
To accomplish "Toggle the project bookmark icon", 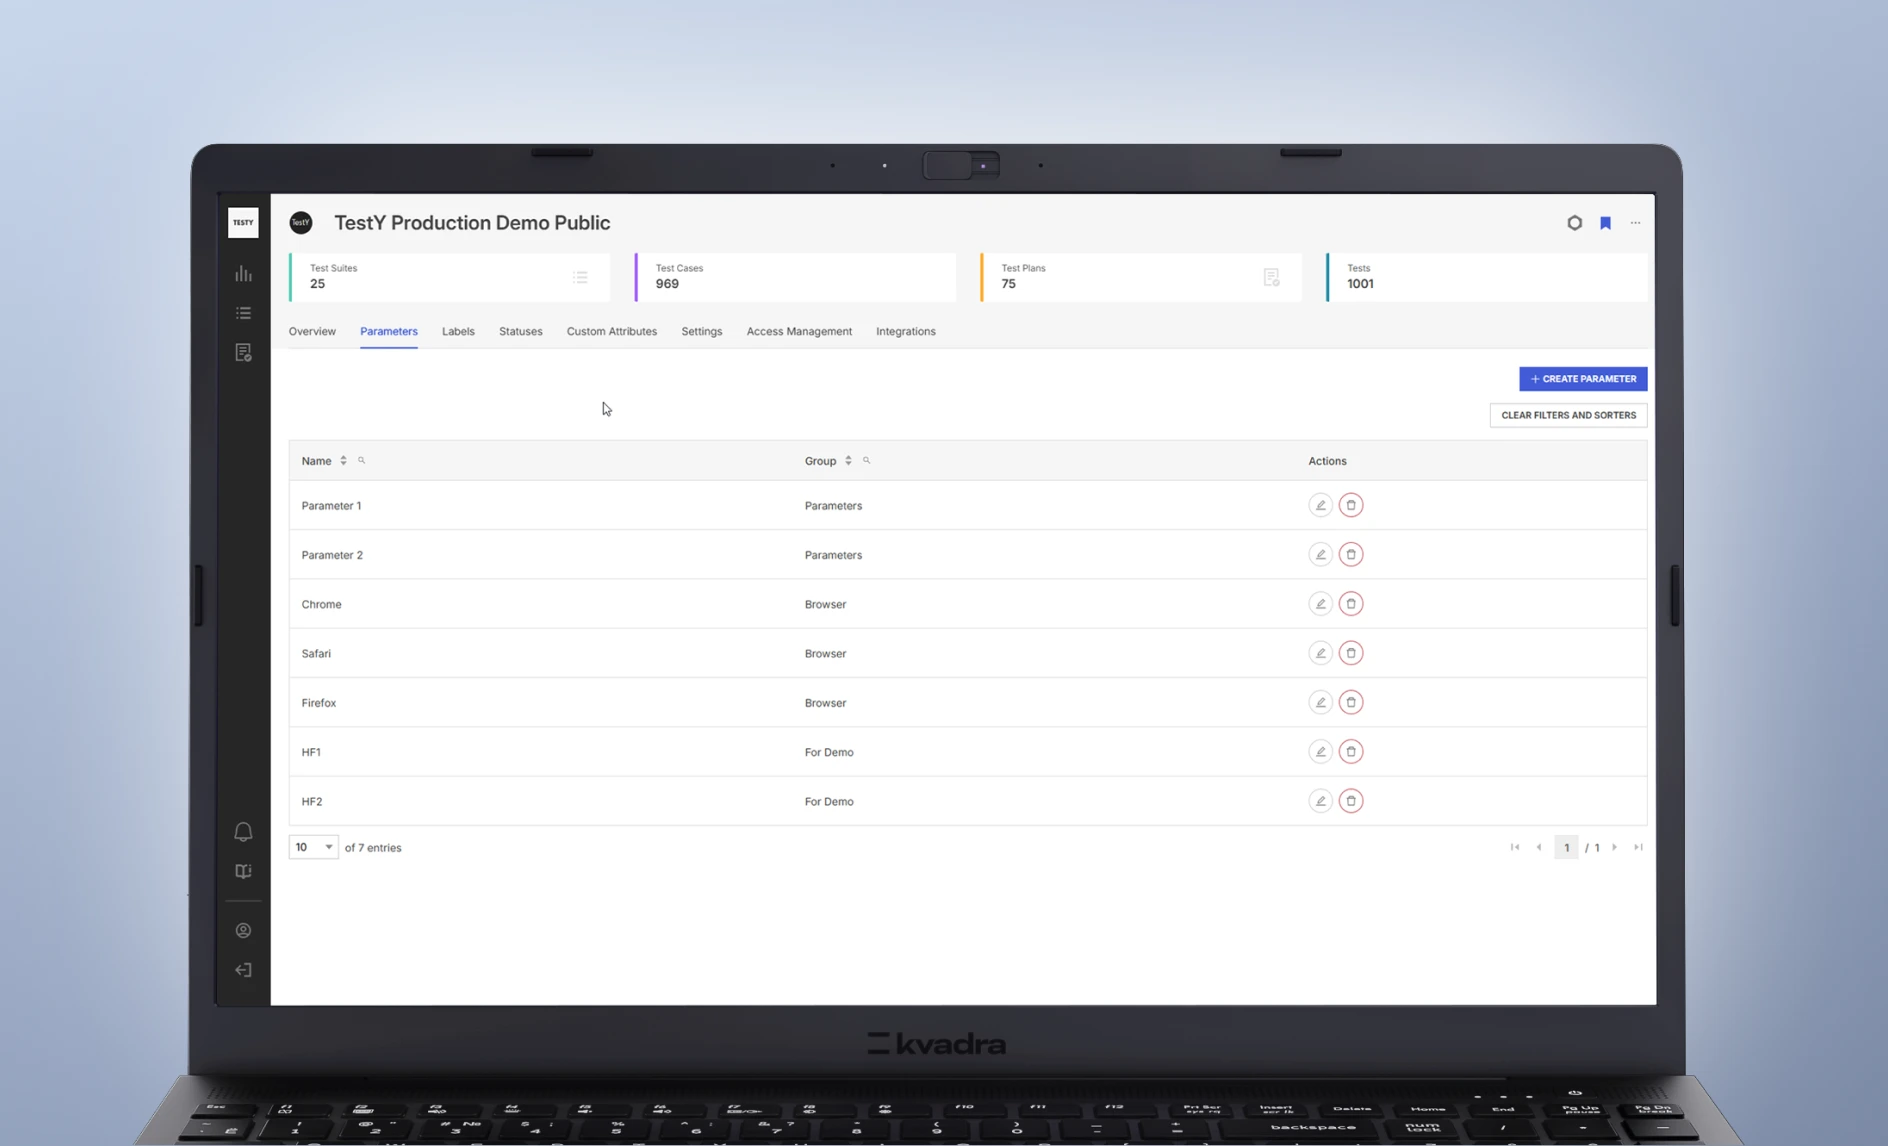I will click(1605, 223).
